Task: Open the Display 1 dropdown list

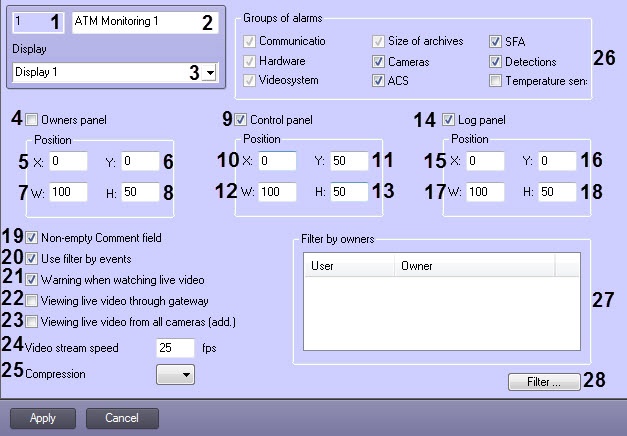Action: coord(210,72)
